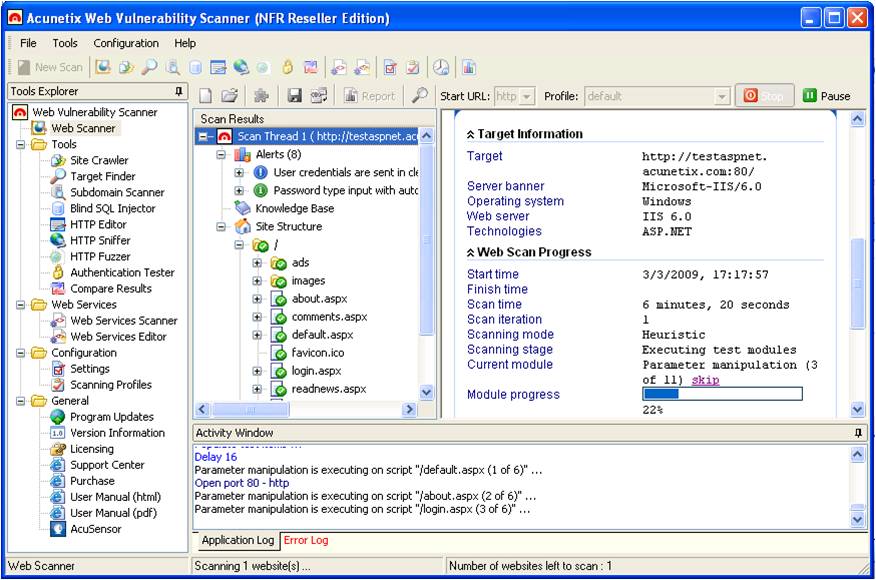Expand the User credentials alert

[239, 173]
